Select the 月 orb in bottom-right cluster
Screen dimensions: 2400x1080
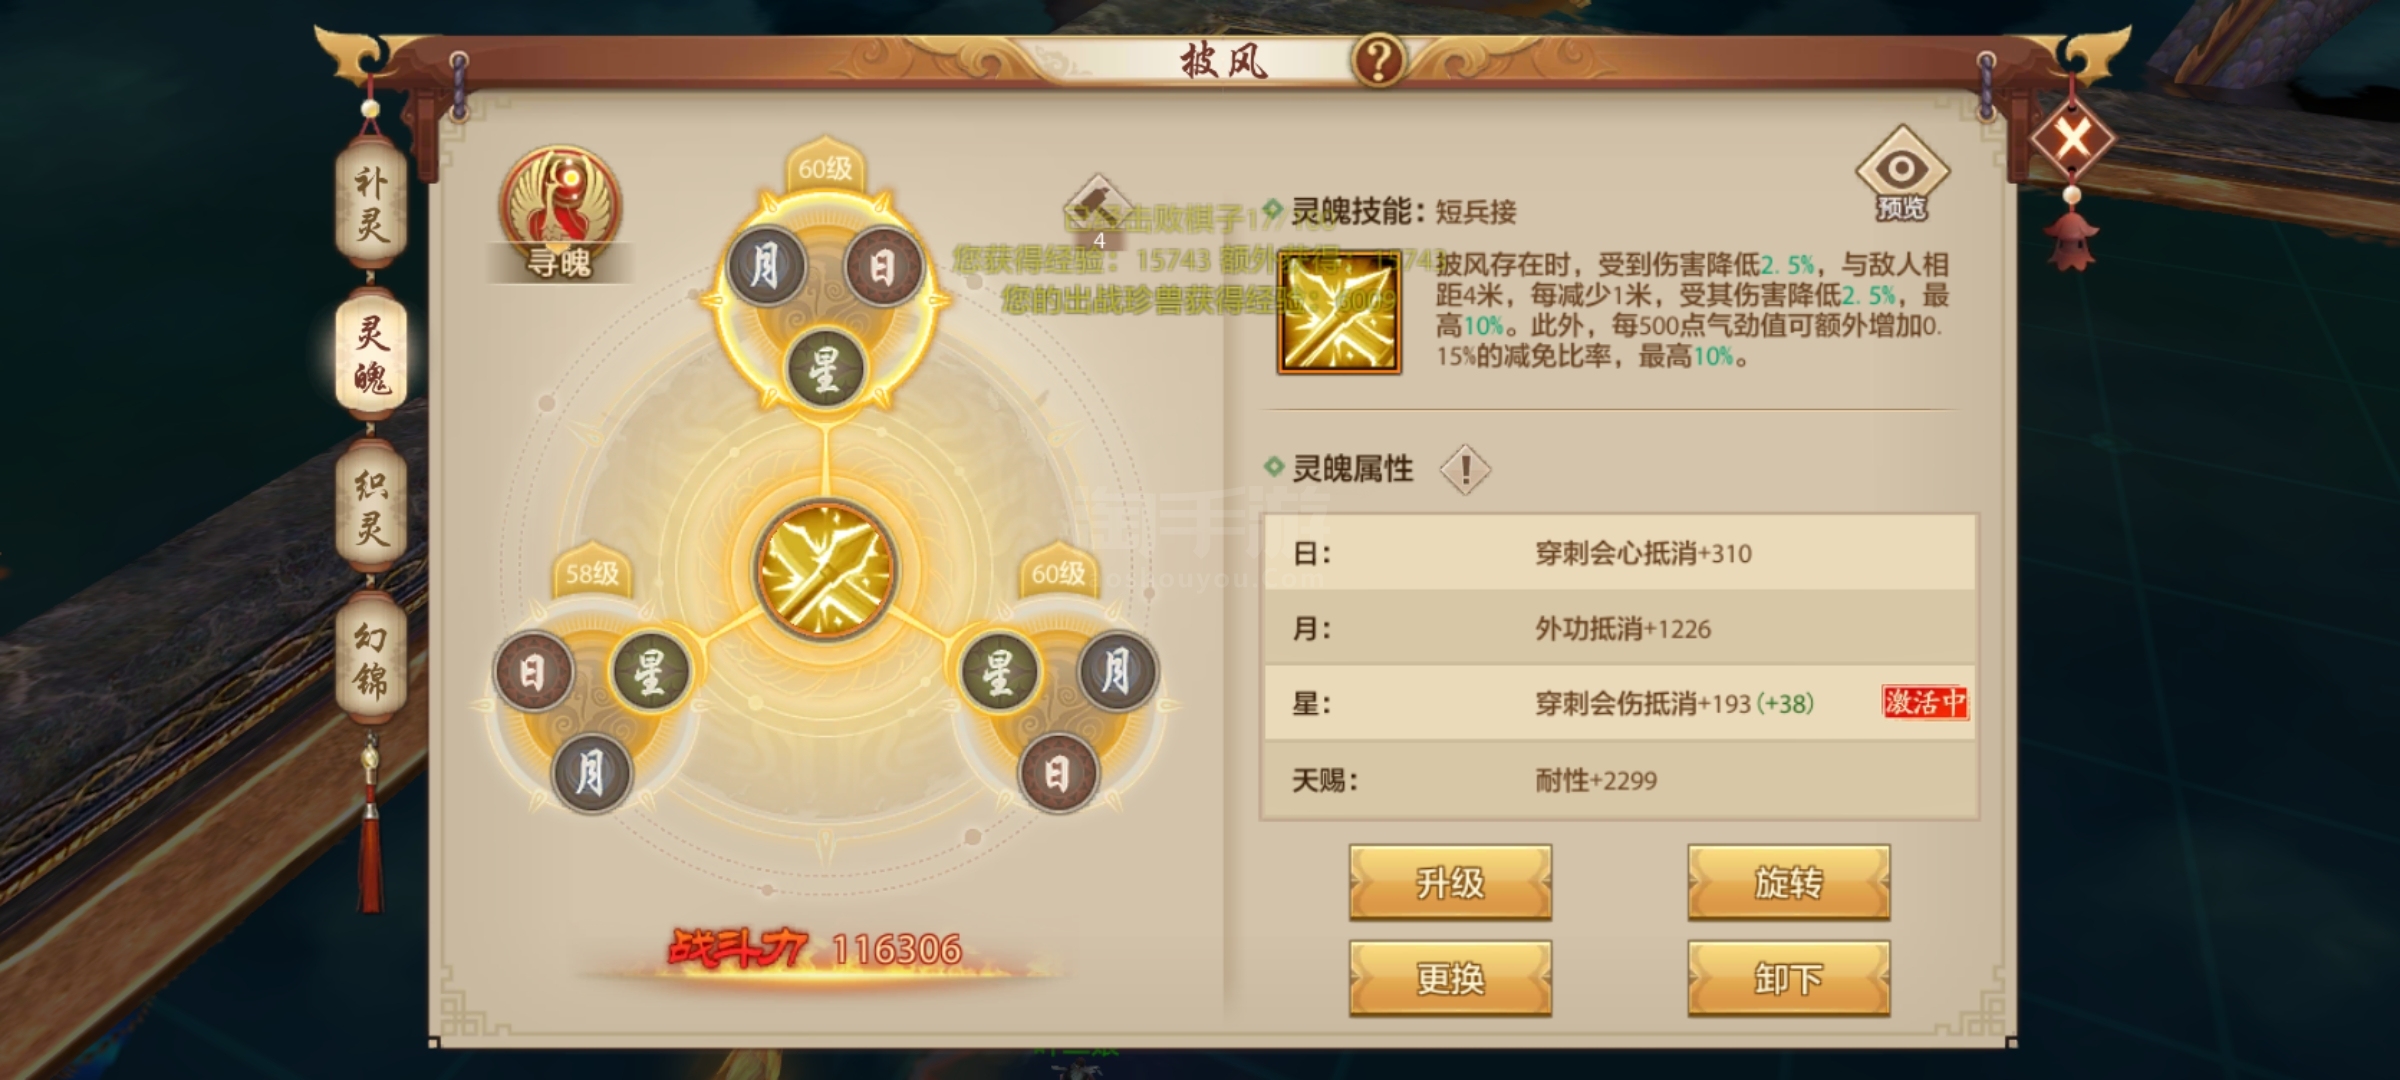(1117, 671)
